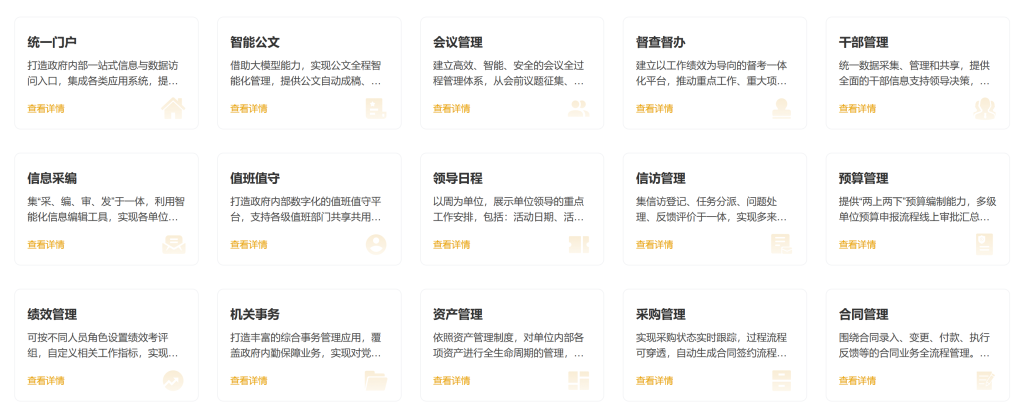Screen dimensions: 1024x412
Task: Click the chart icon in 绩效管理 card
Action: click(173, 380)
